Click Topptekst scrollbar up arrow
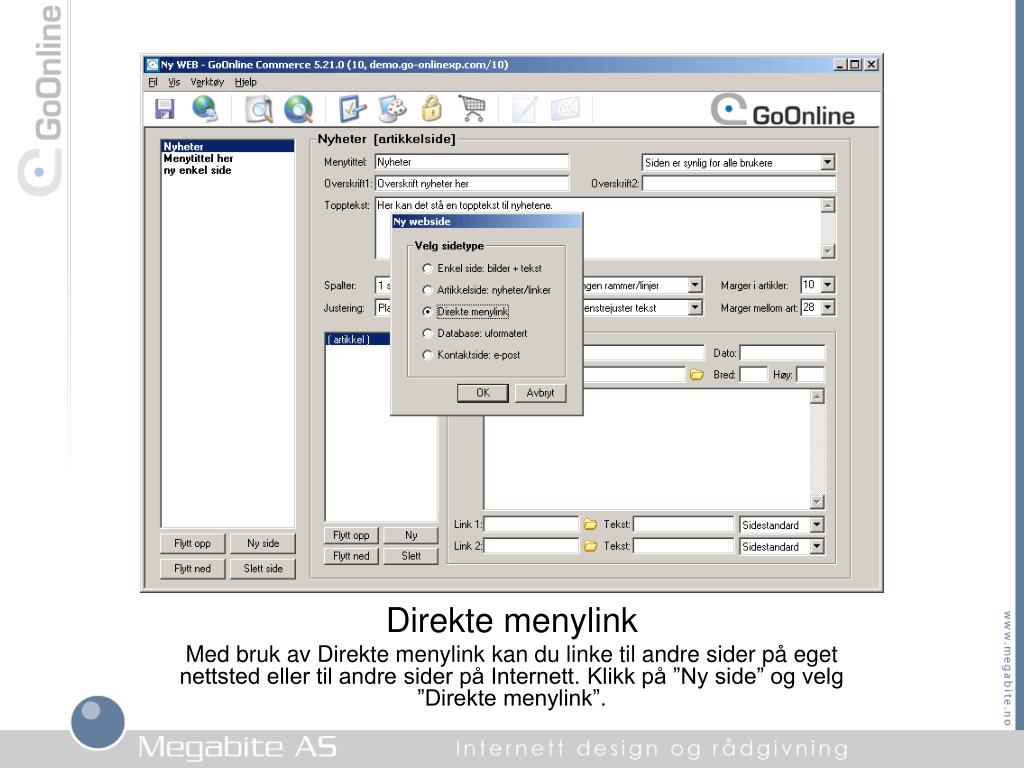Viewport: 1024px width, 768px height. point(827,206)
